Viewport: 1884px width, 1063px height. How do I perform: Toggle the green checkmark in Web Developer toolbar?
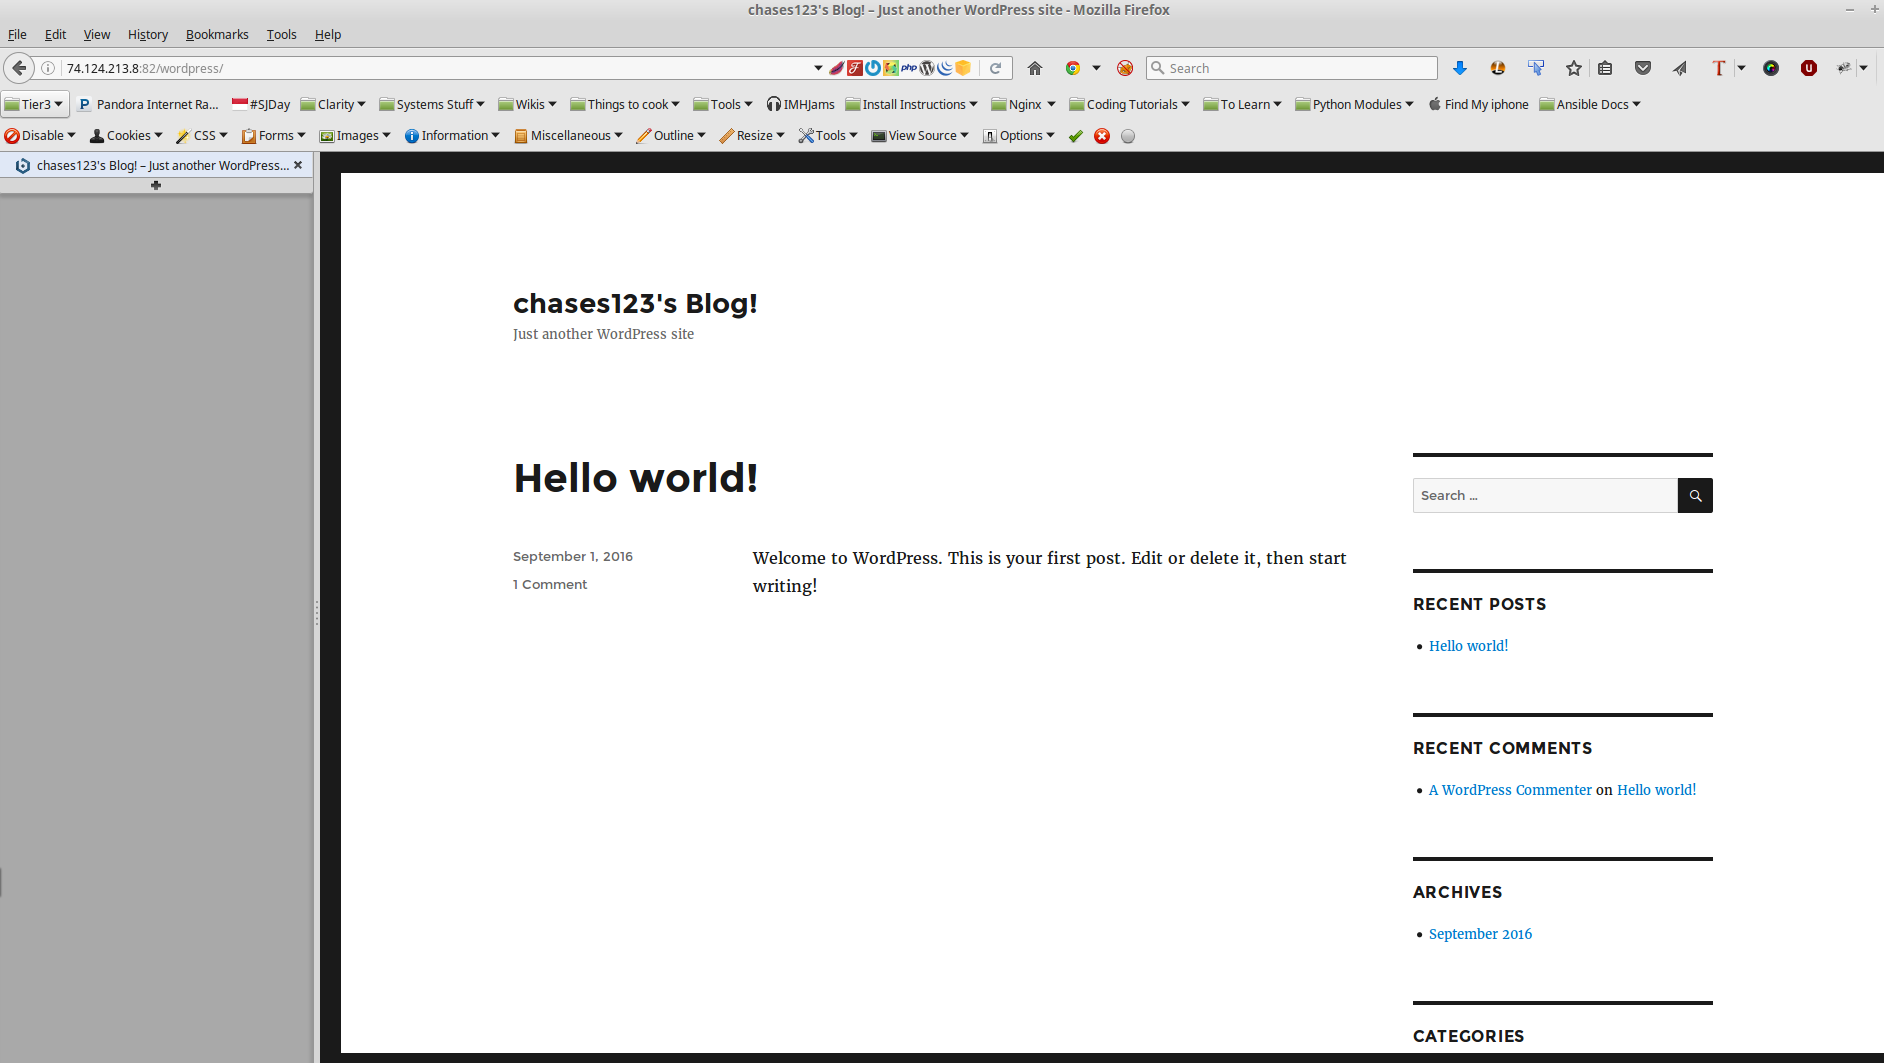1076,136
